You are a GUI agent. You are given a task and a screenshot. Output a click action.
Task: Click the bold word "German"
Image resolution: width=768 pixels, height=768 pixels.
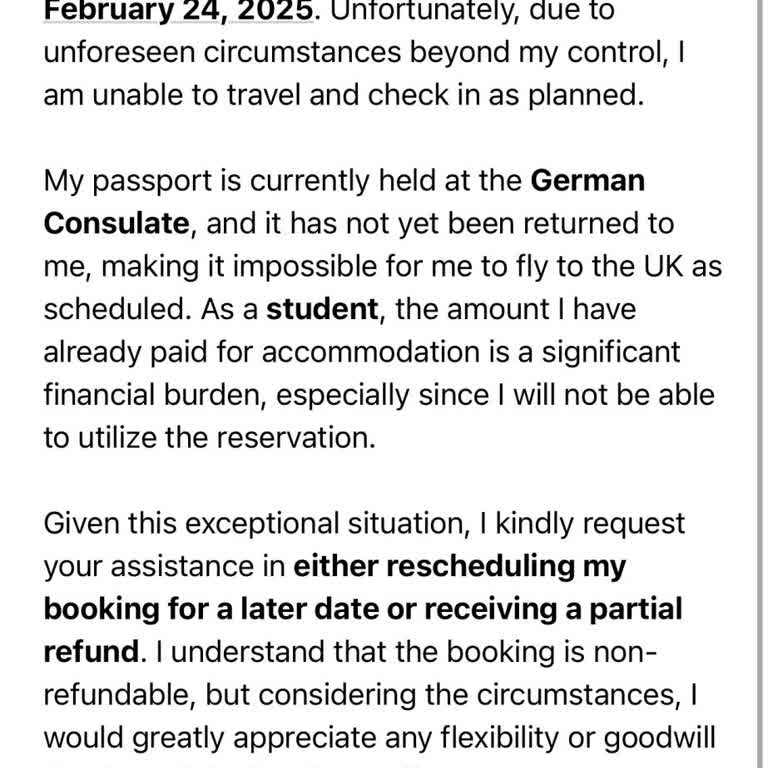(587, 181)
